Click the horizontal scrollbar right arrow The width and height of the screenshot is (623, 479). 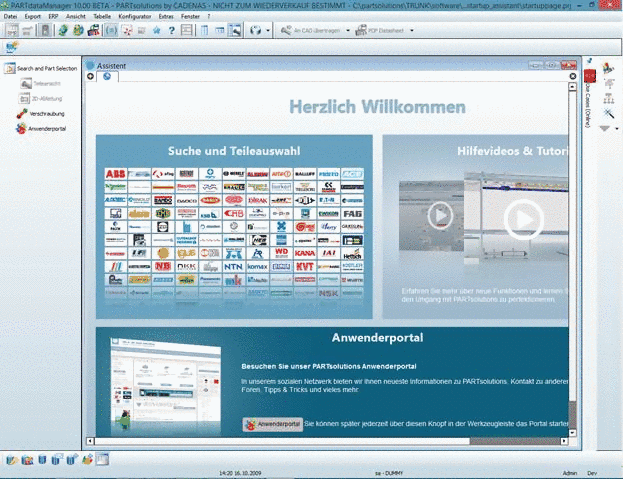pyautogui.click(x=564, y=441)
